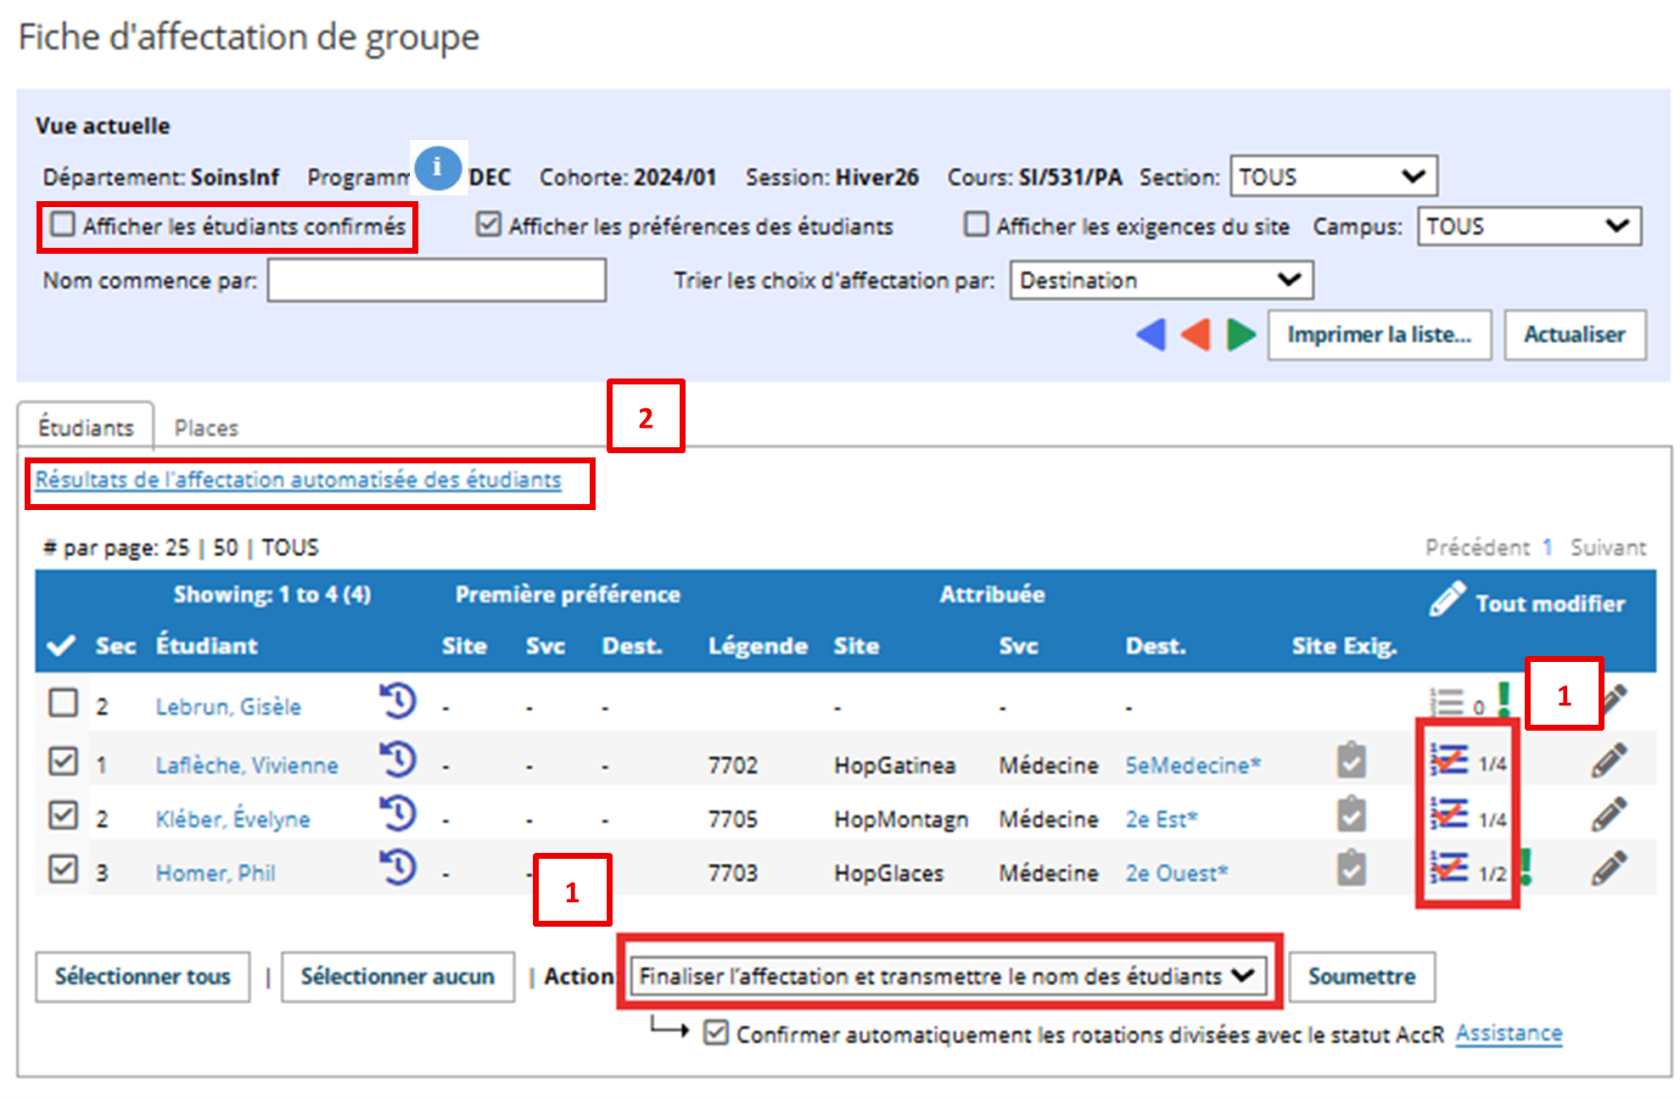Click the blue left arrow icon
Screen dimensions: 1680x1099
(1151, 335)
